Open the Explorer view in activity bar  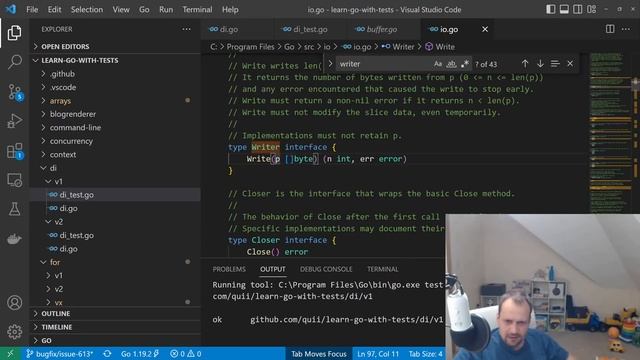point(14,33)
